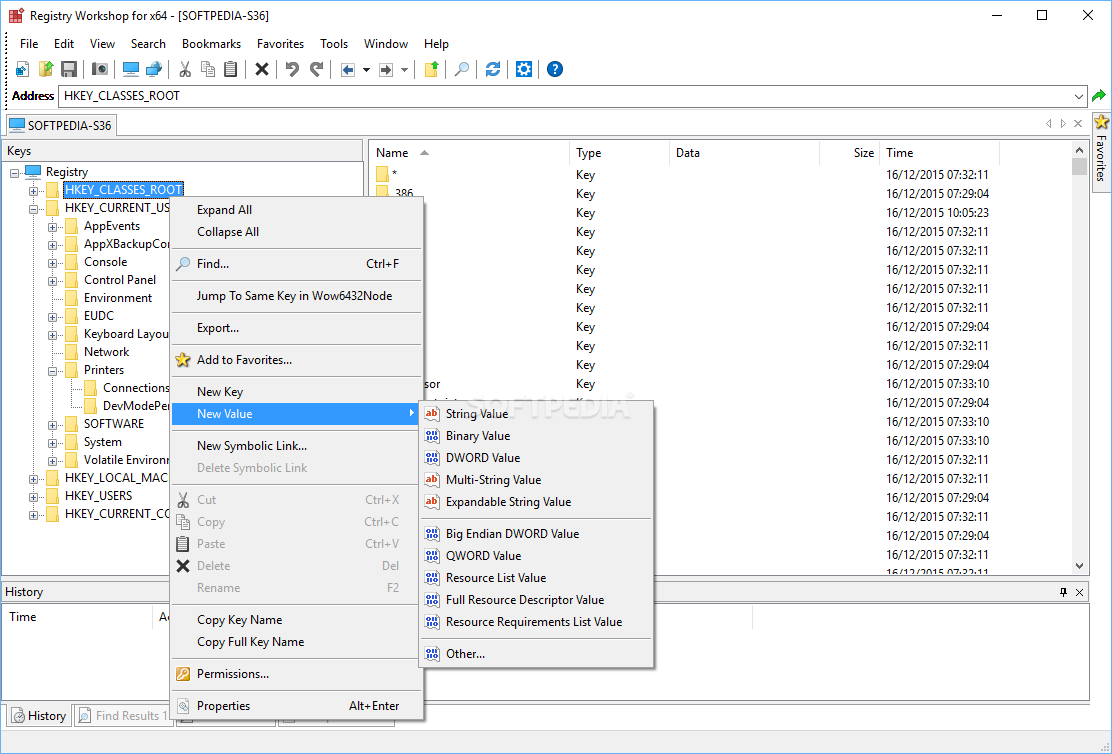Collapse the Registry root node
Screen dimensions: 1112x754
(x=14, y=172)
